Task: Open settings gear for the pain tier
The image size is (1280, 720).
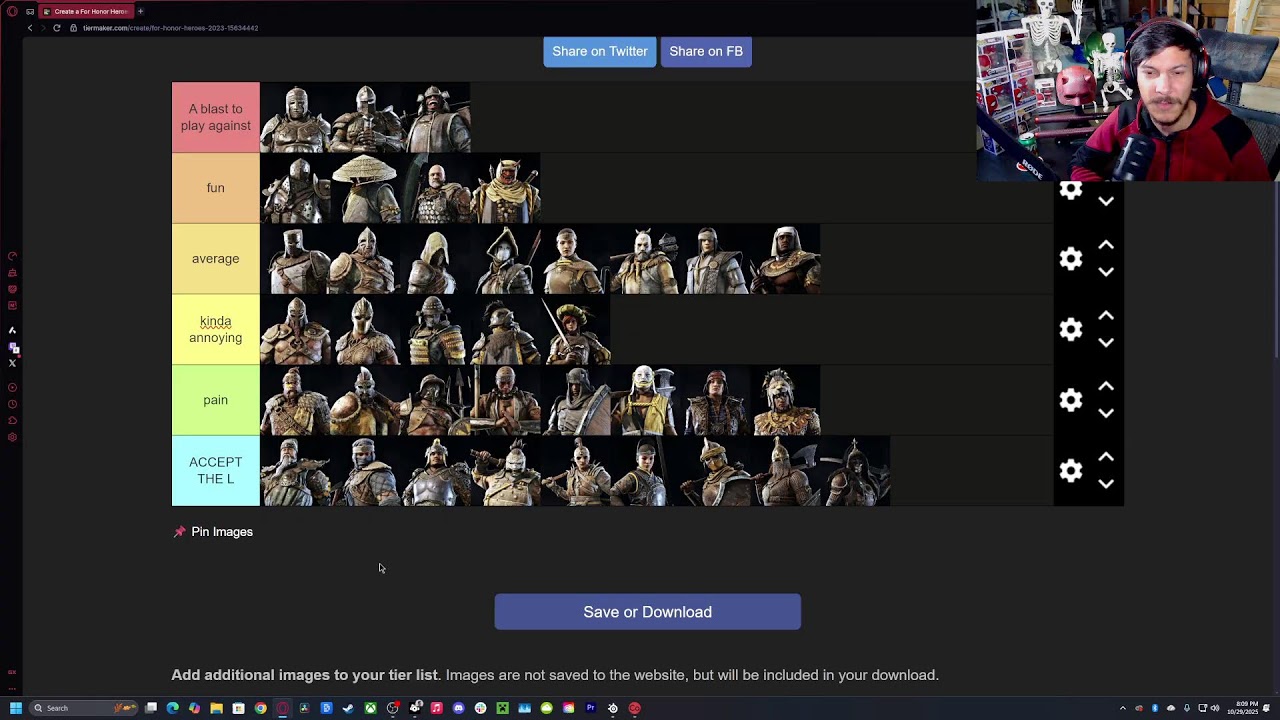Action: click(1071, 400)
